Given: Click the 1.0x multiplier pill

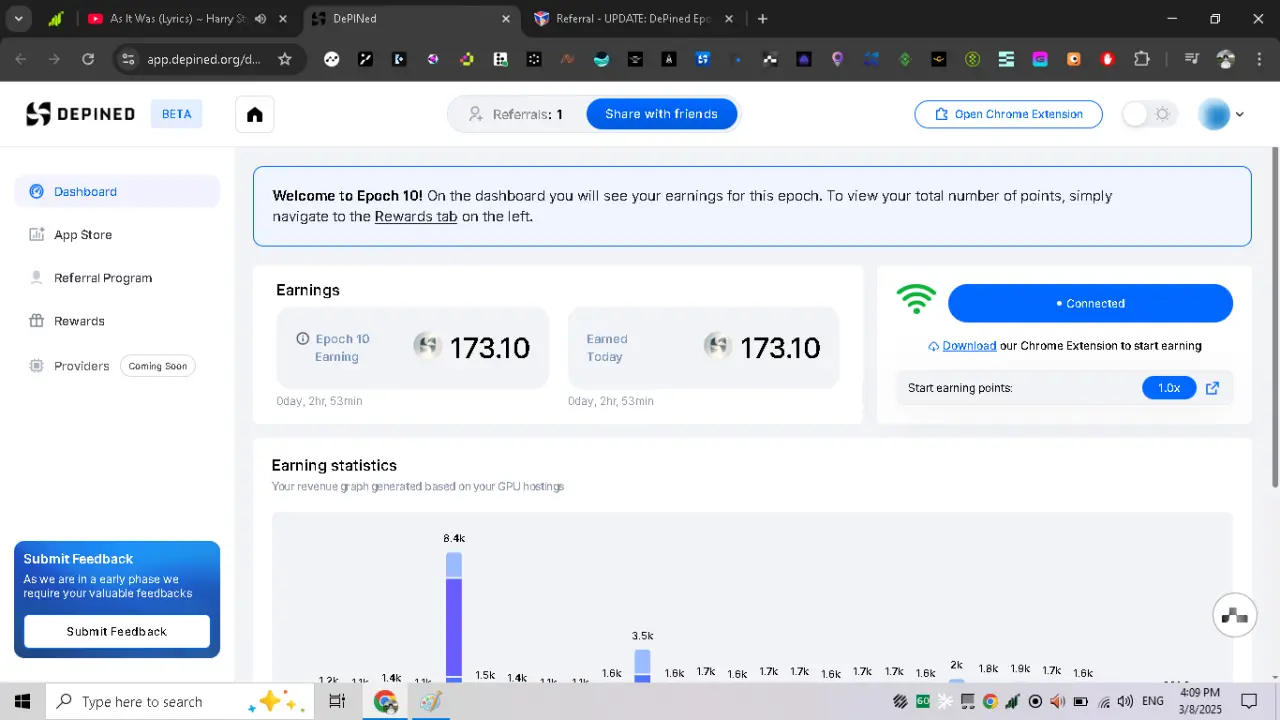Looking at the screenshot, I should click(x=1169, y=388).
